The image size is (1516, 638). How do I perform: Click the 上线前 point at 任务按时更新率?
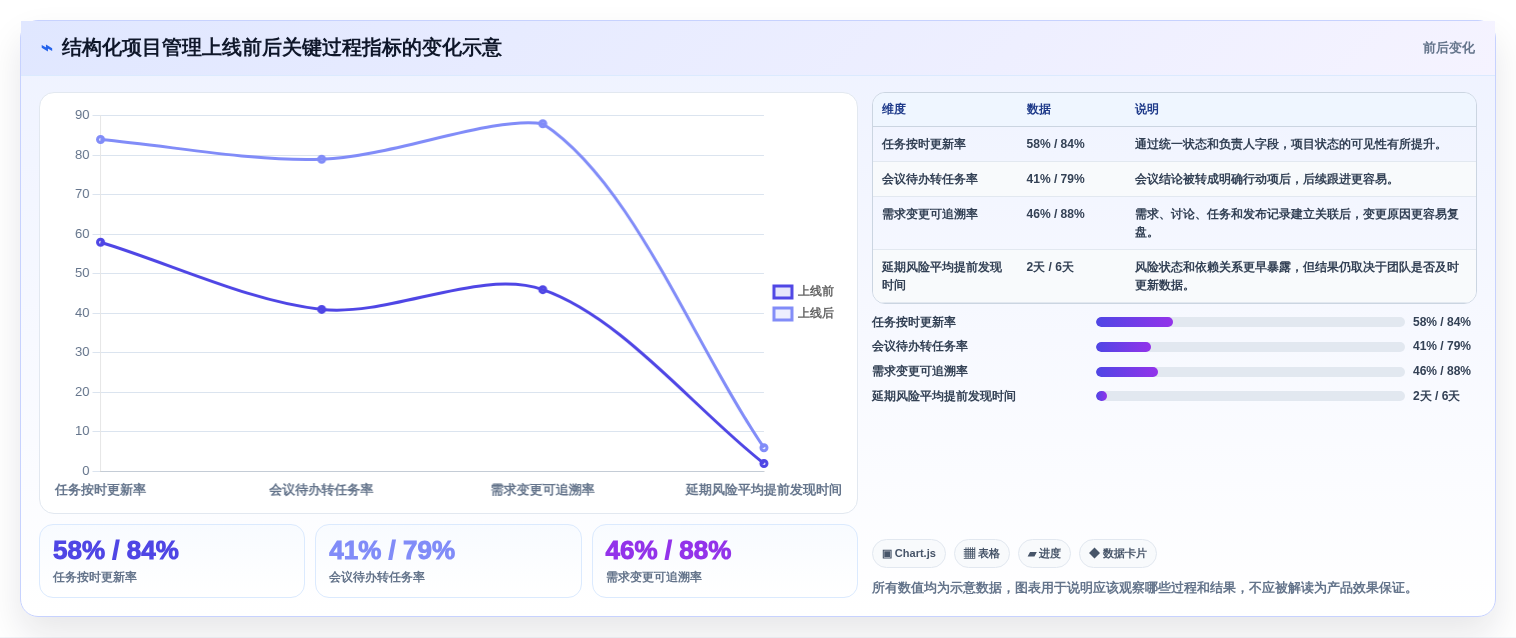(100, 242)
